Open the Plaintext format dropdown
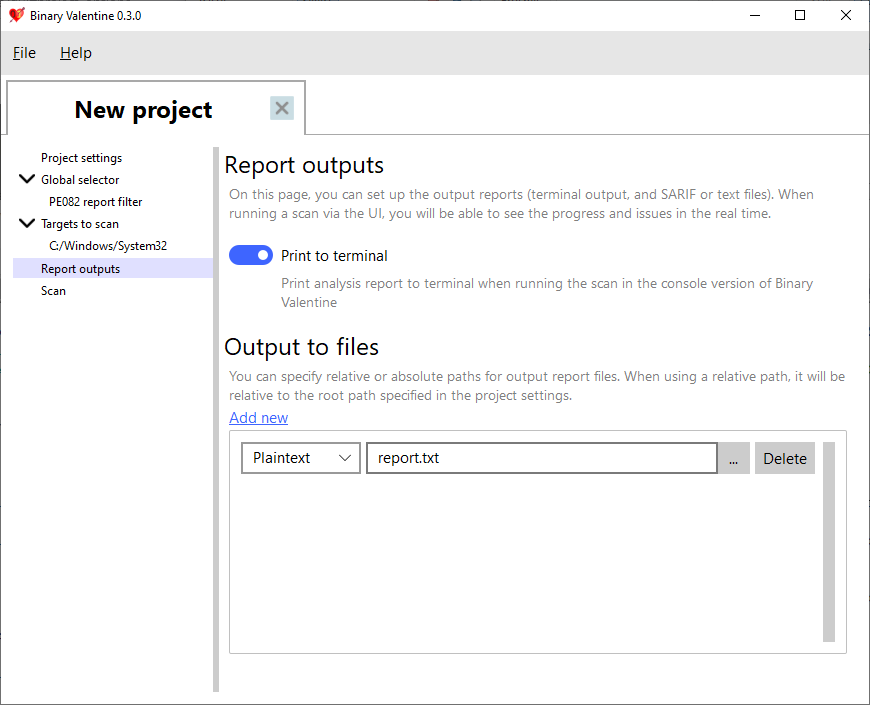Image resolution: width=870 pixels, height=705 pixels. click(301, 458)
